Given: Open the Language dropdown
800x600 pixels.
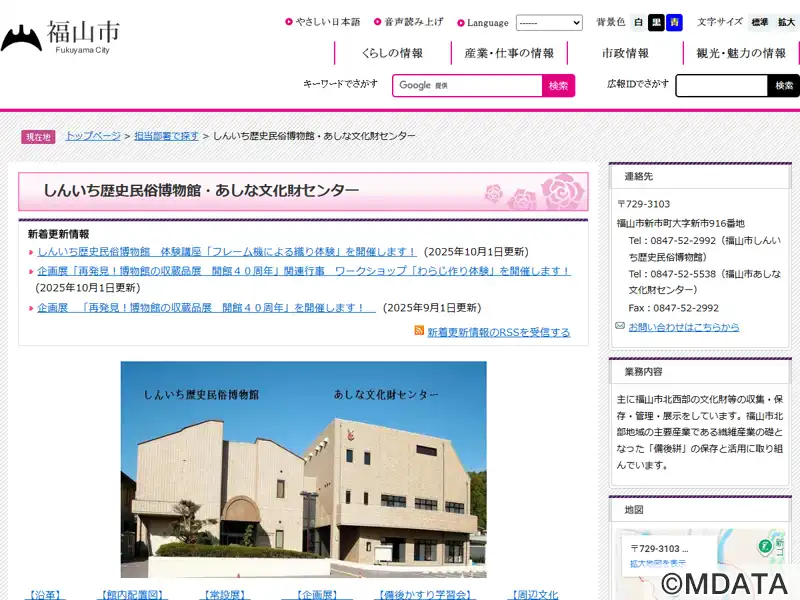Looking at the screenshot, I should pyautogui.click(x=549, y=23).
